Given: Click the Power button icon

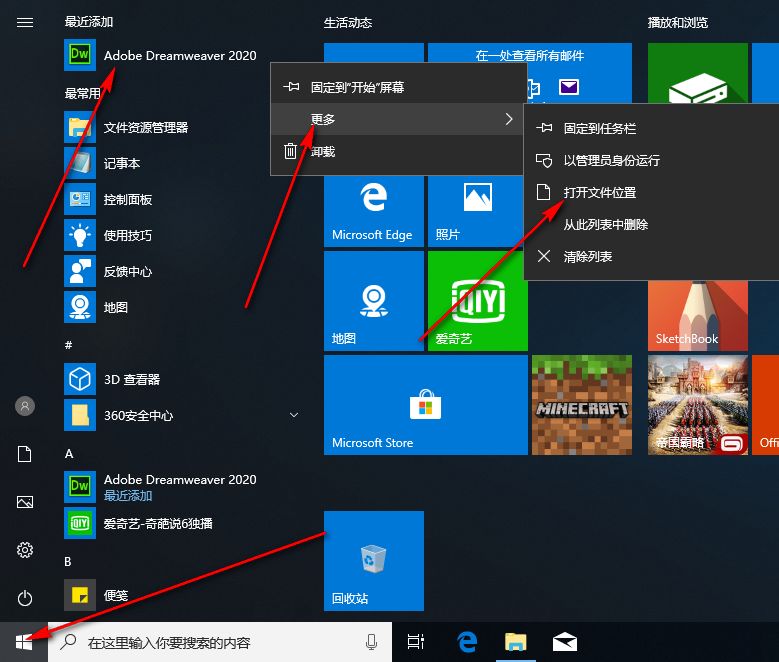Looking at the screenshot, I should point(25,598).
